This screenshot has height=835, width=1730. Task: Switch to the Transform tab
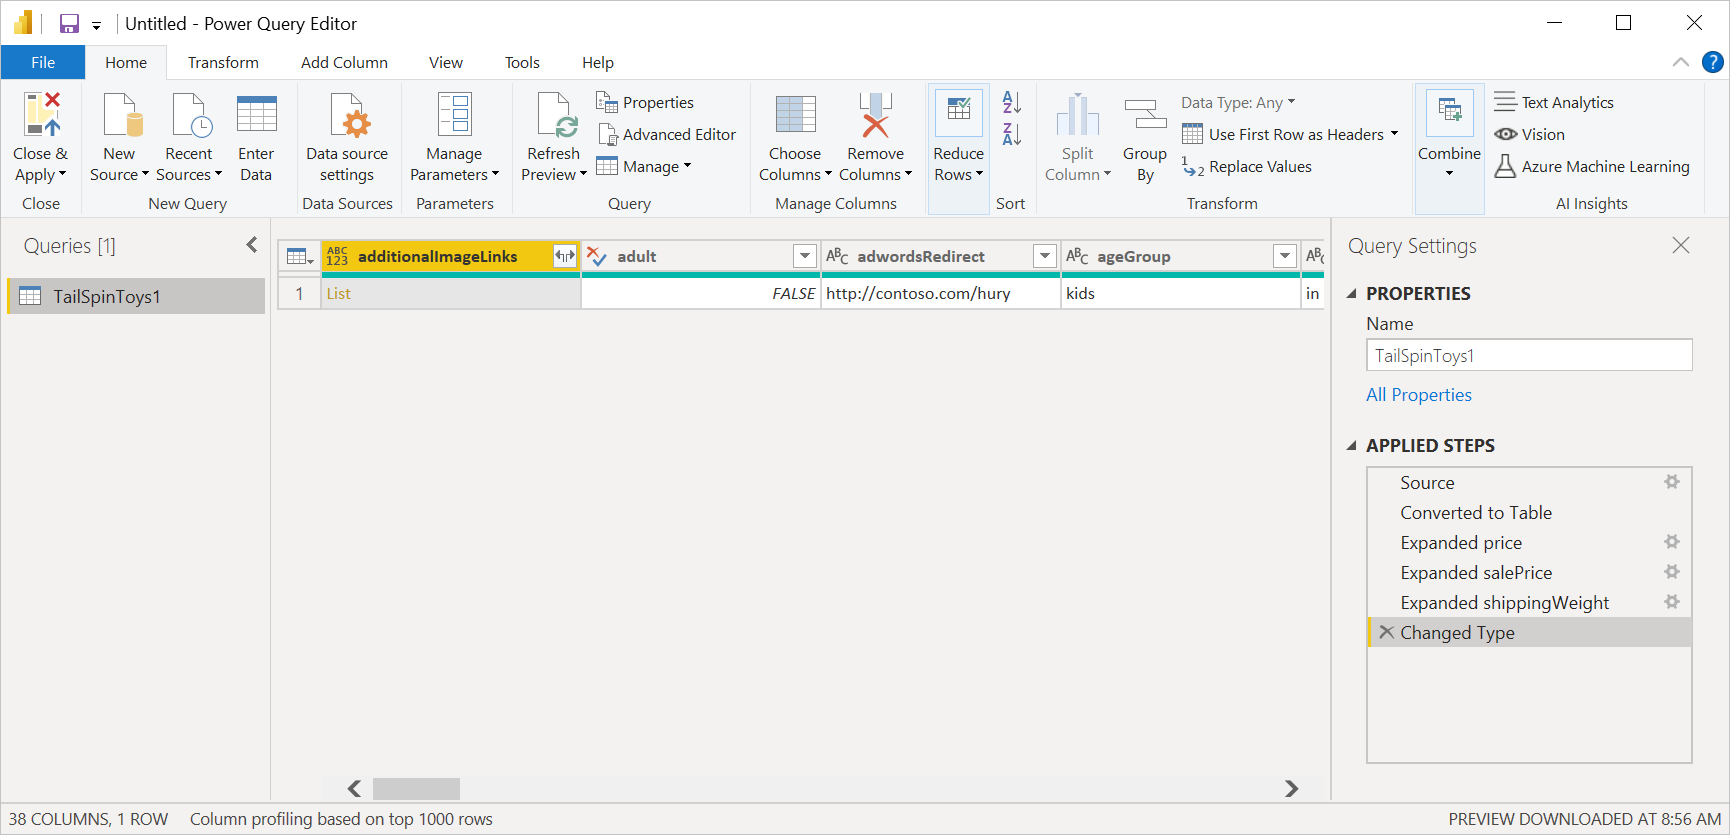pyautogui.click(x=223, y=62)
